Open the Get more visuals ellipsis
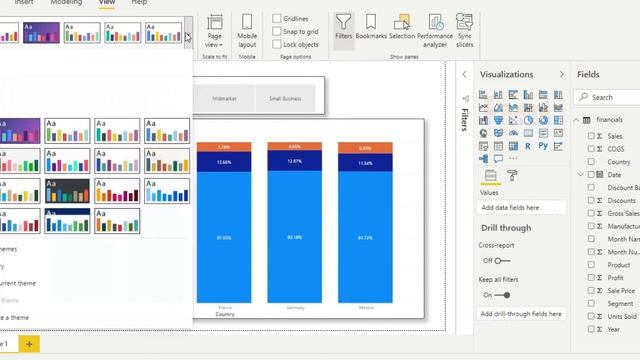Image resolution: width=640 pixels, height=360 pixels. (x=513, y=159)
